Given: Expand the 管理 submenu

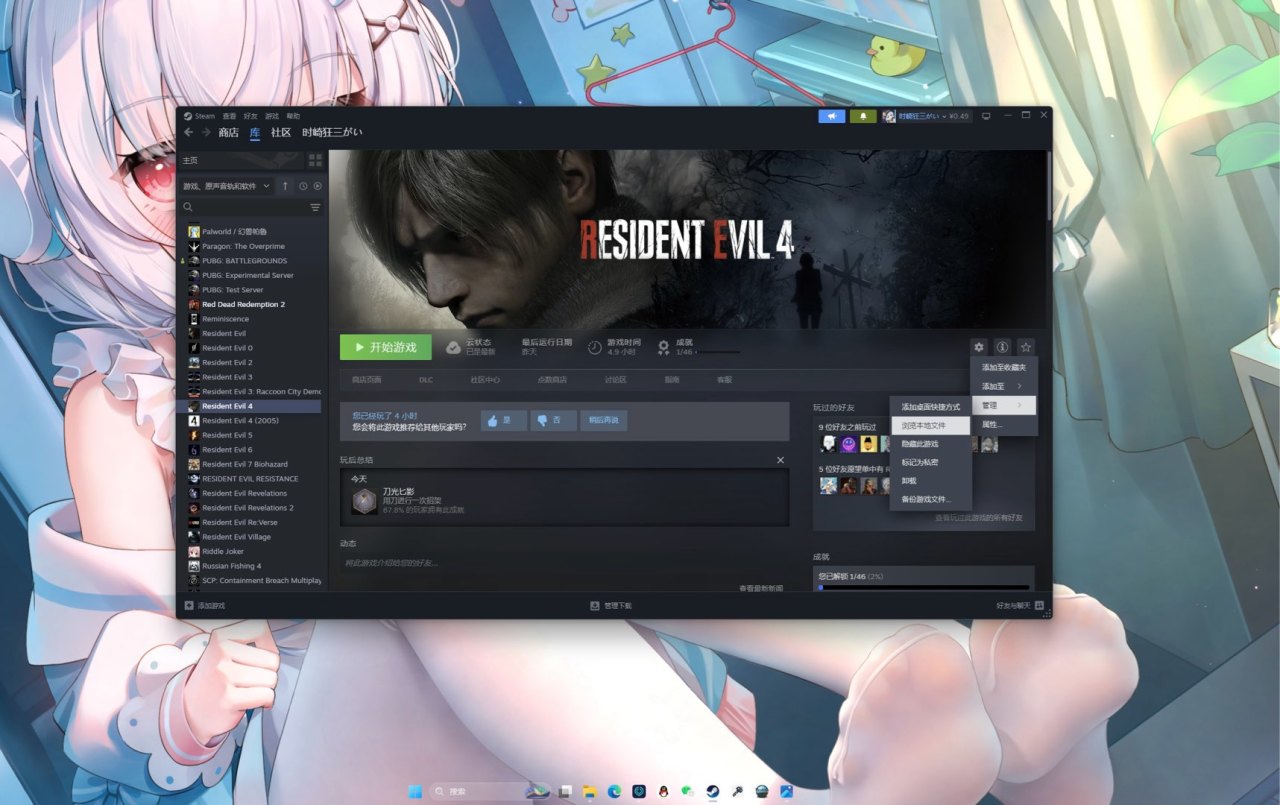Looking at the screenshot, I should click(1004, 405).
